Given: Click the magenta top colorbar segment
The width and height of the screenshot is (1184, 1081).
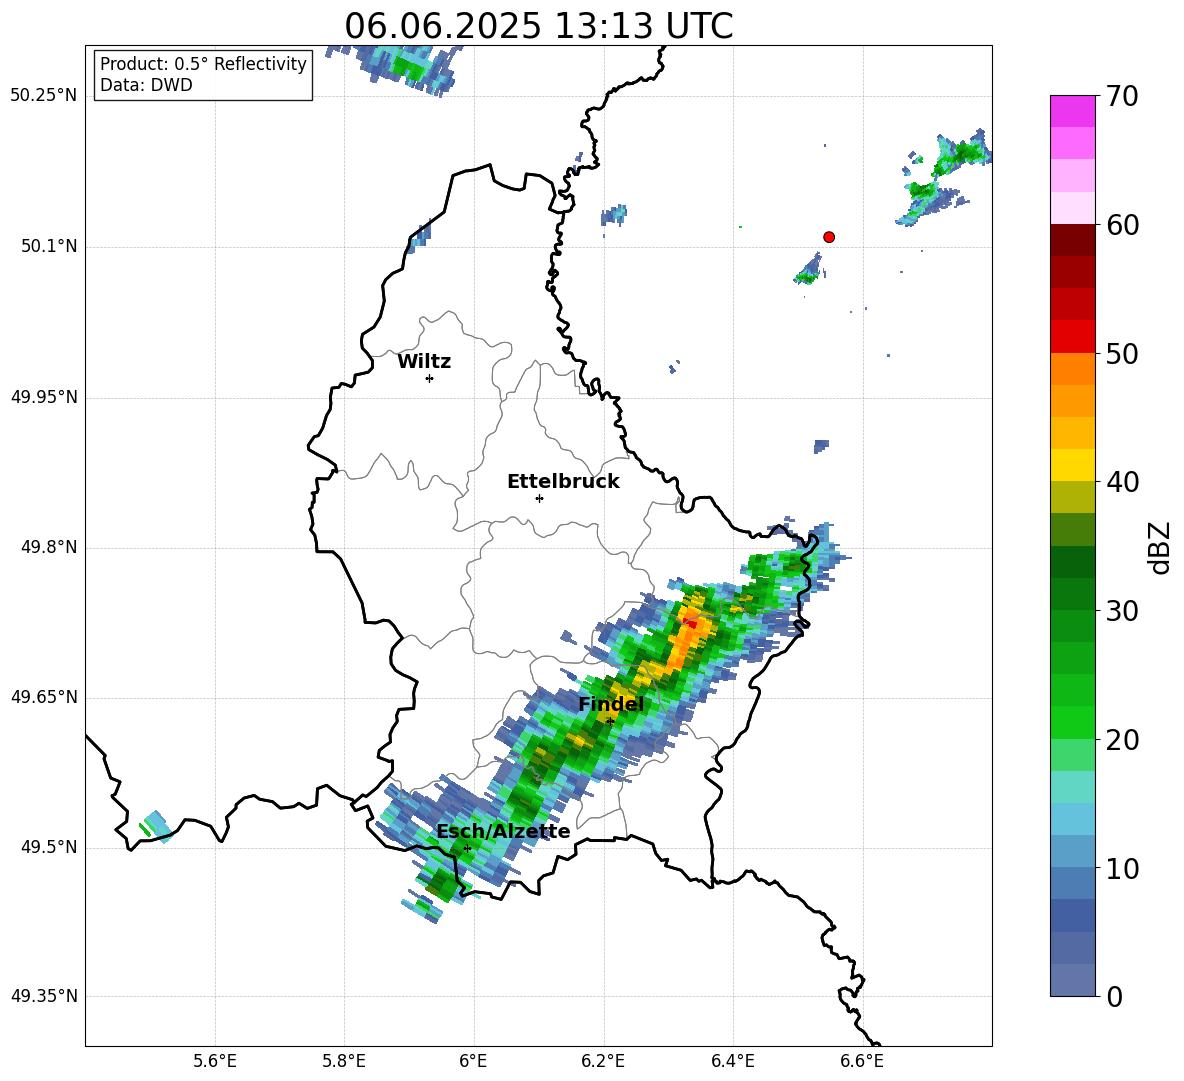Looking at the screenshot, I should click(1072, 111).
